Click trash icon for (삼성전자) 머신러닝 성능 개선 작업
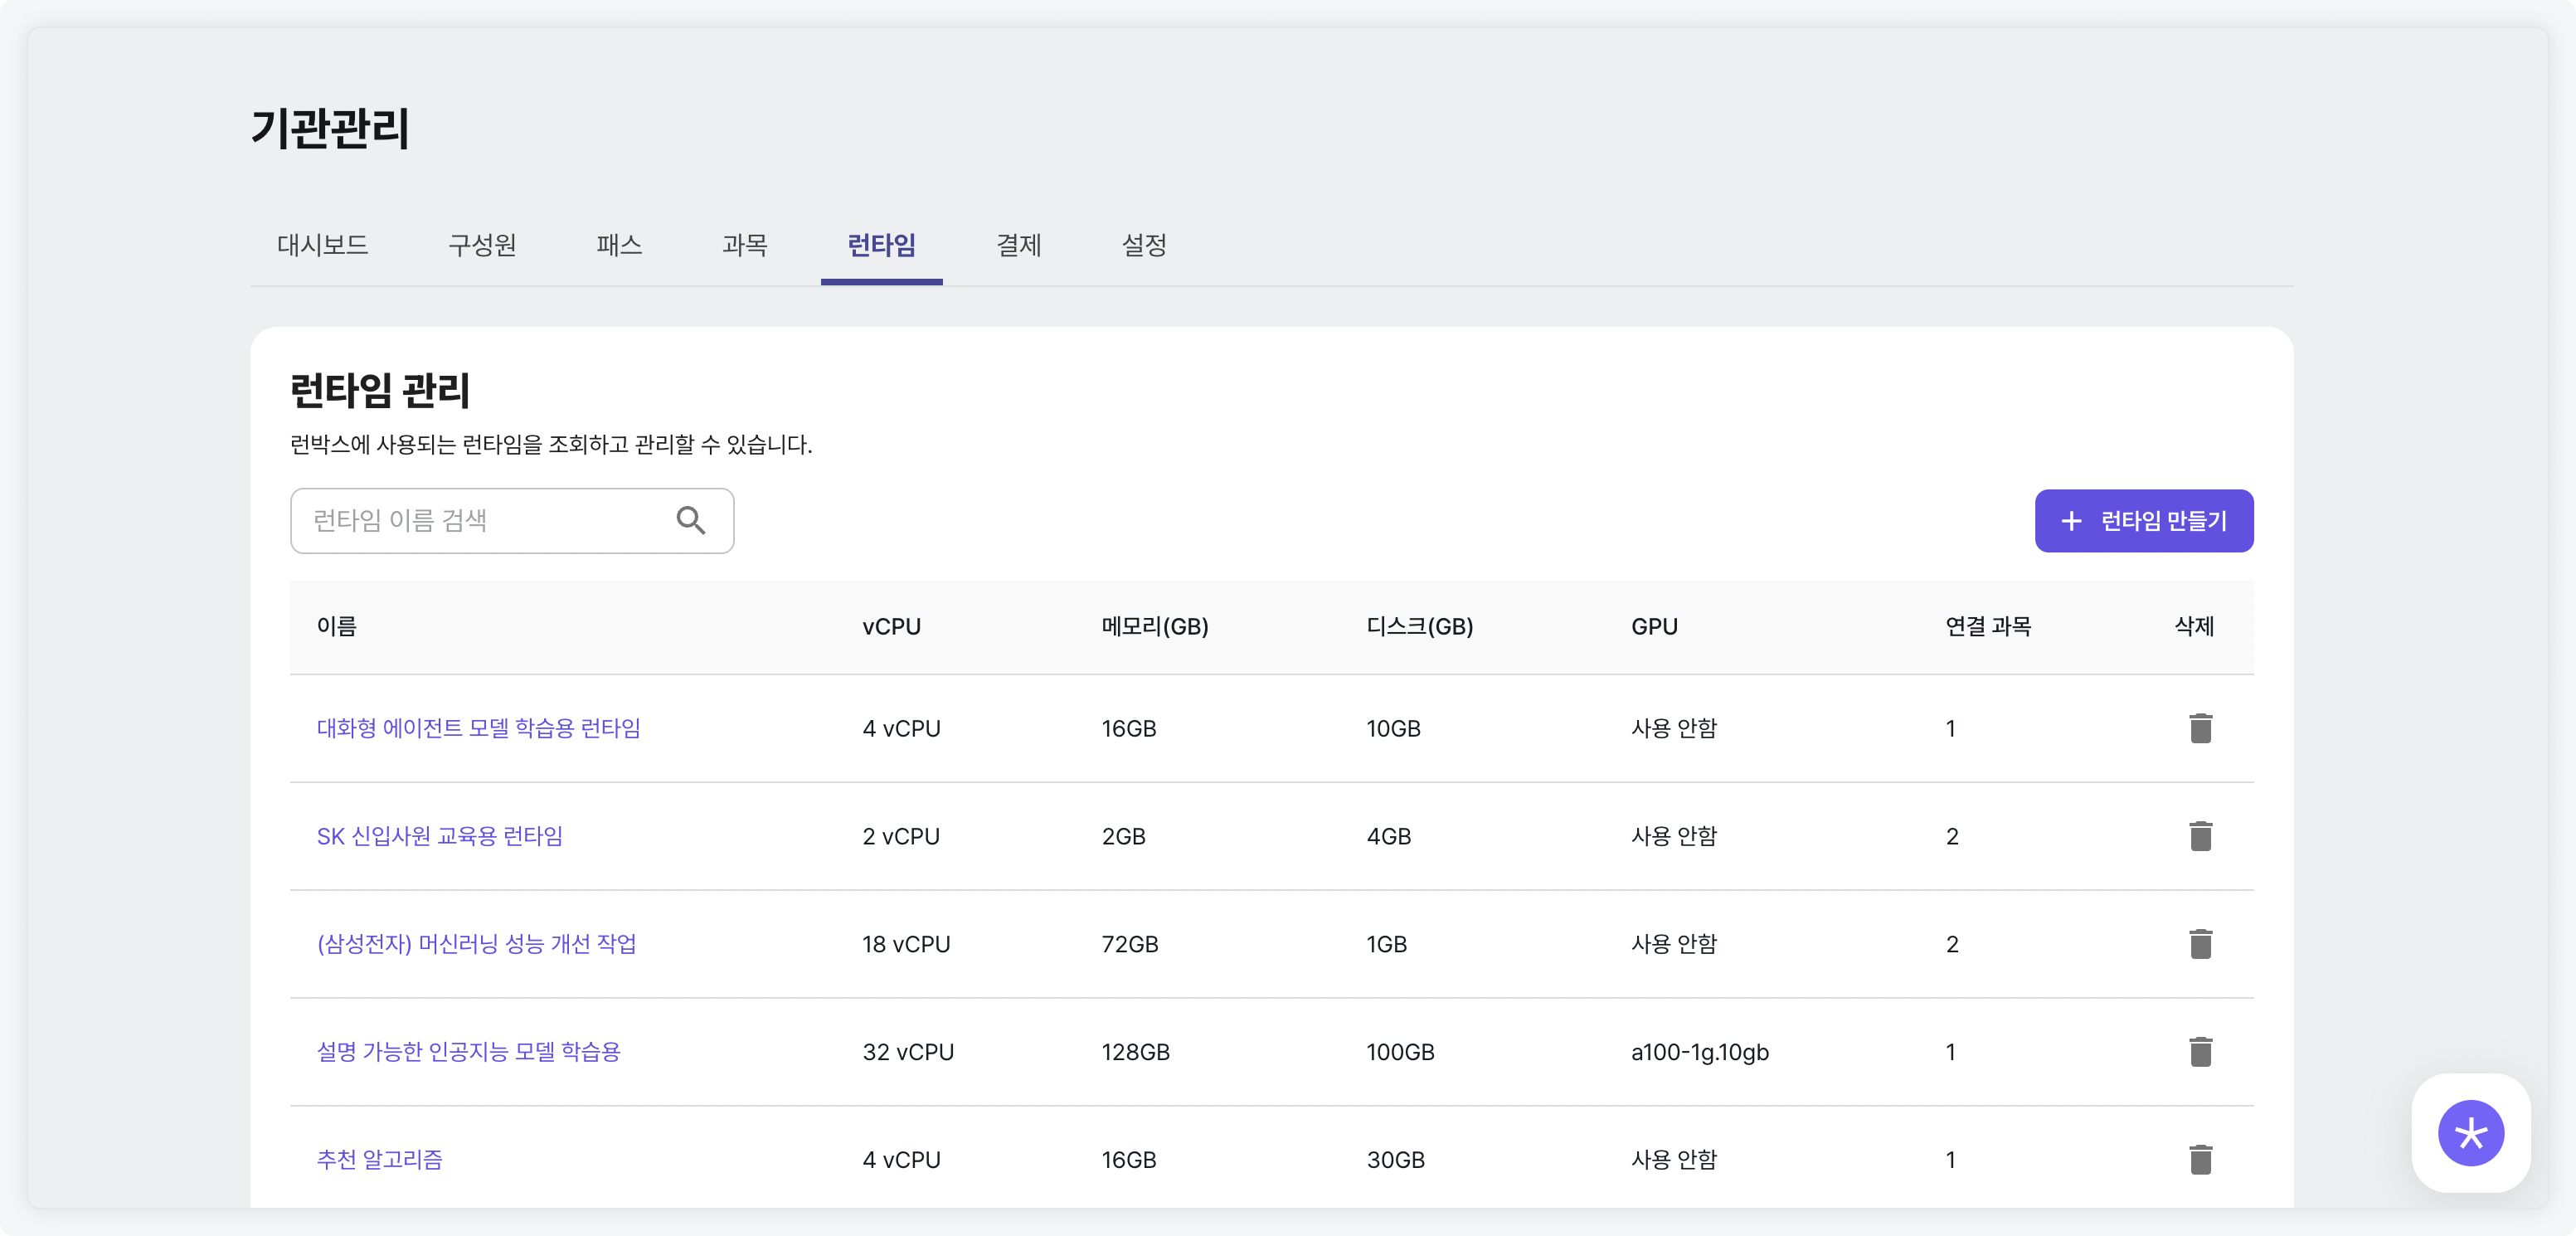The height and width of the screenshot is (1236, 2576). 2200,944
